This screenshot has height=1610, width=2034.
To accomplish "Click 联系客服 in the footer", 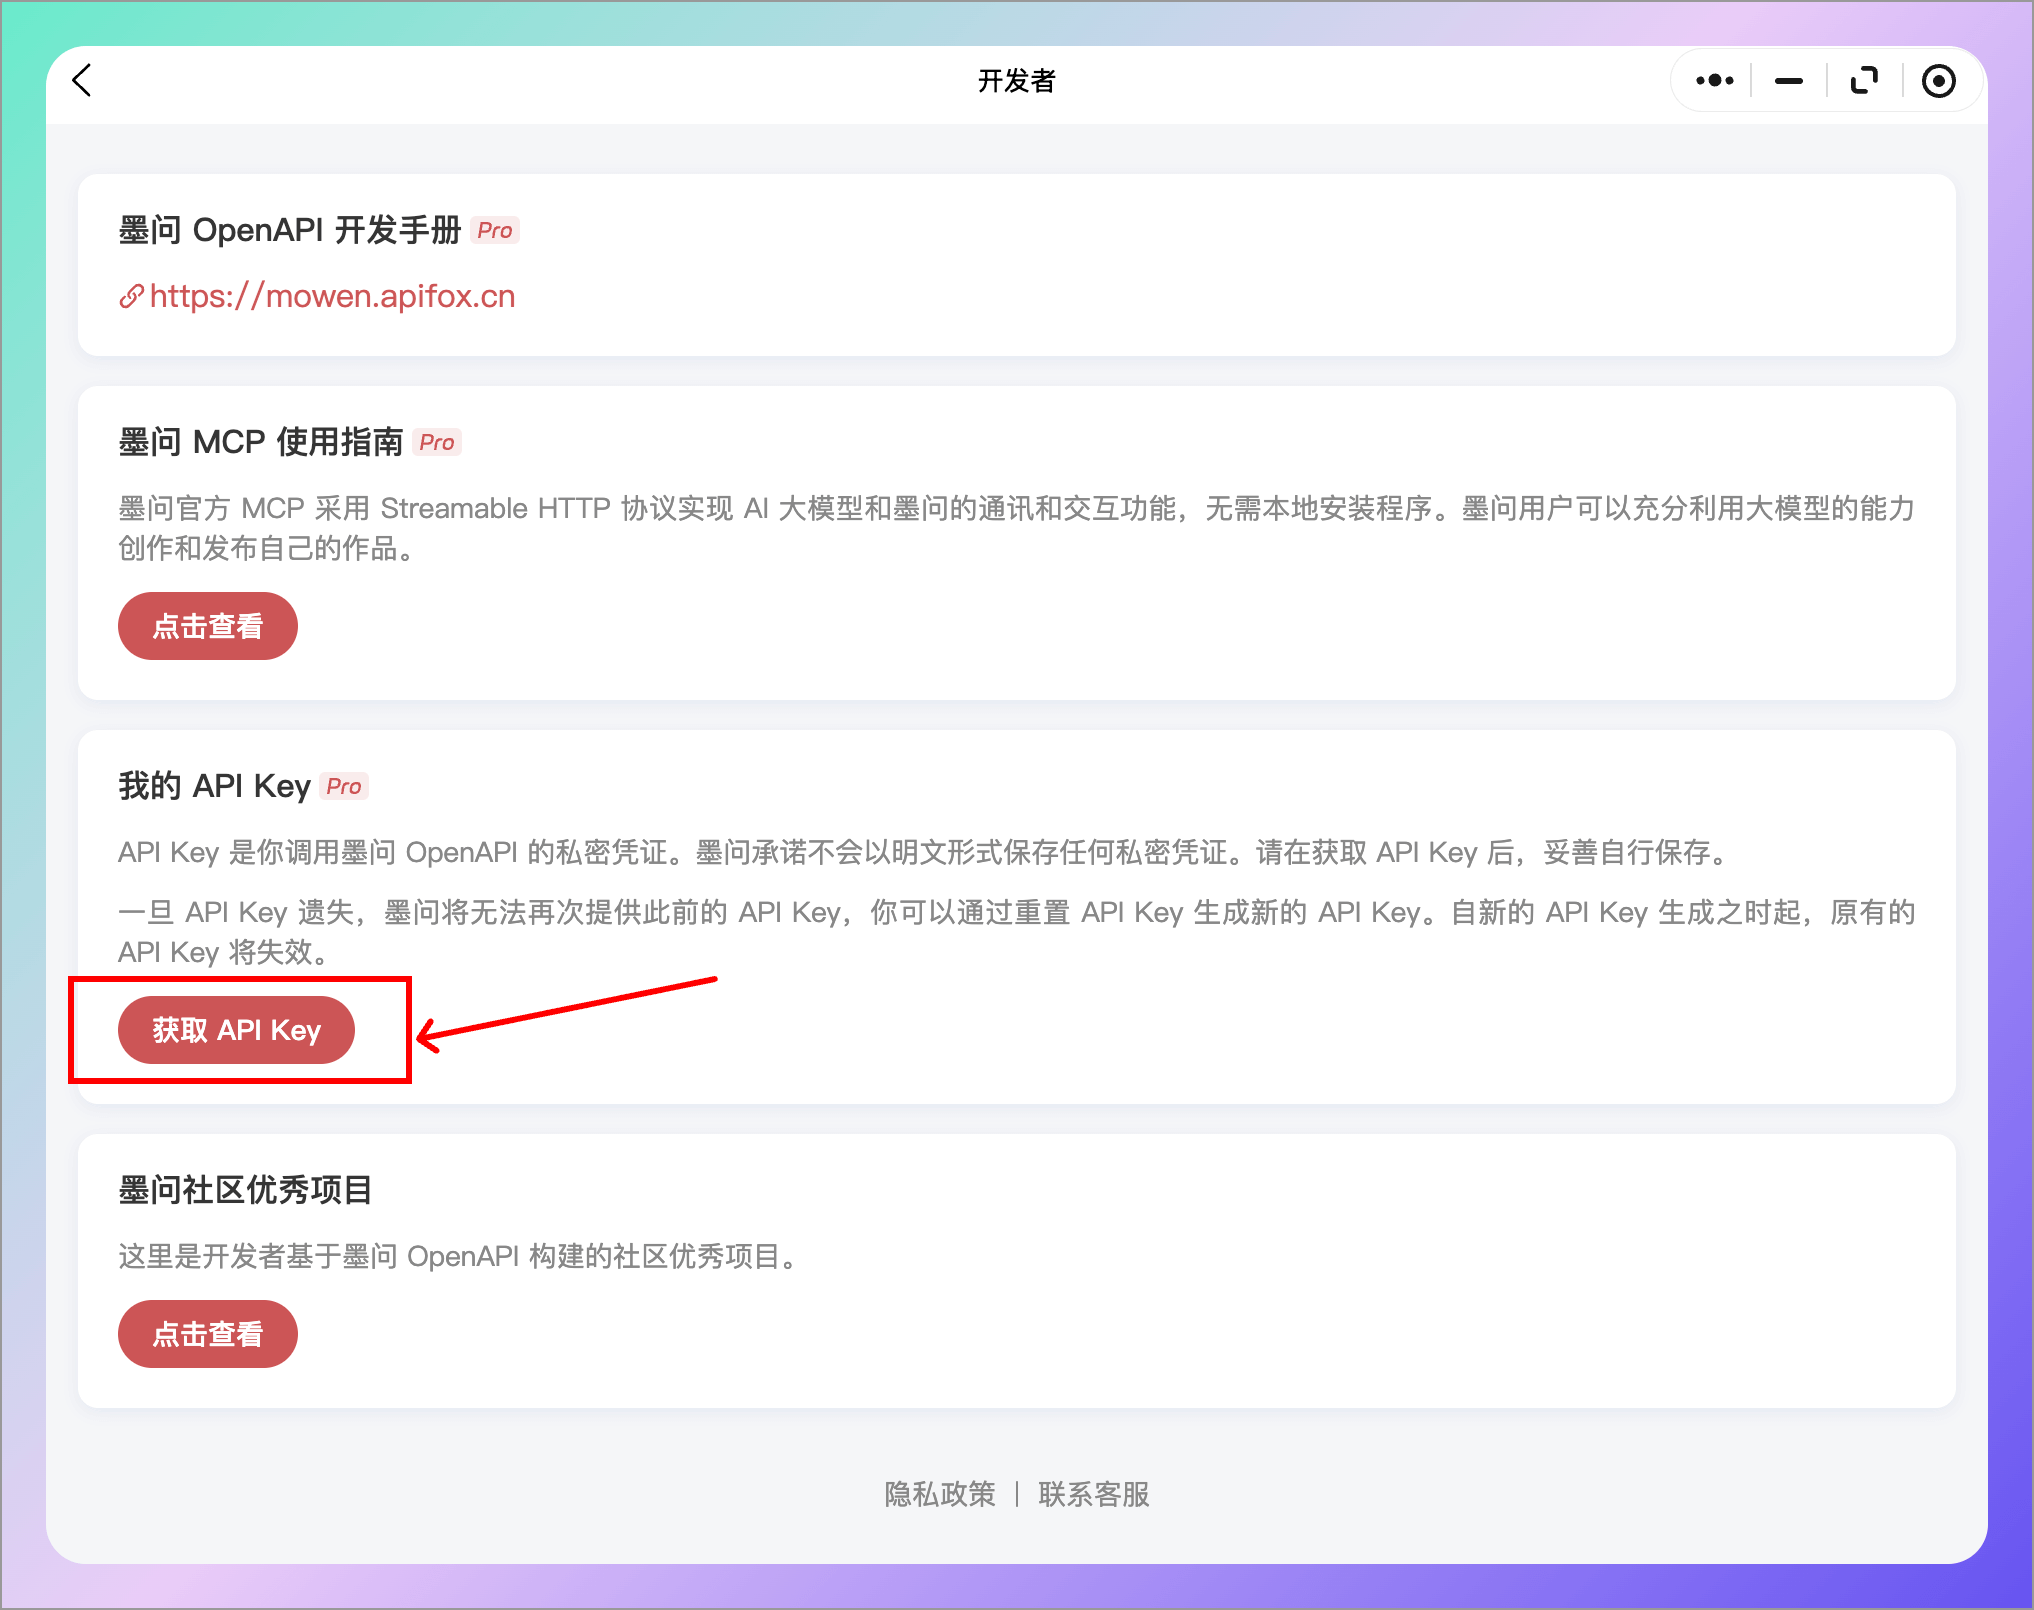I will (x=1092, y=1493).
